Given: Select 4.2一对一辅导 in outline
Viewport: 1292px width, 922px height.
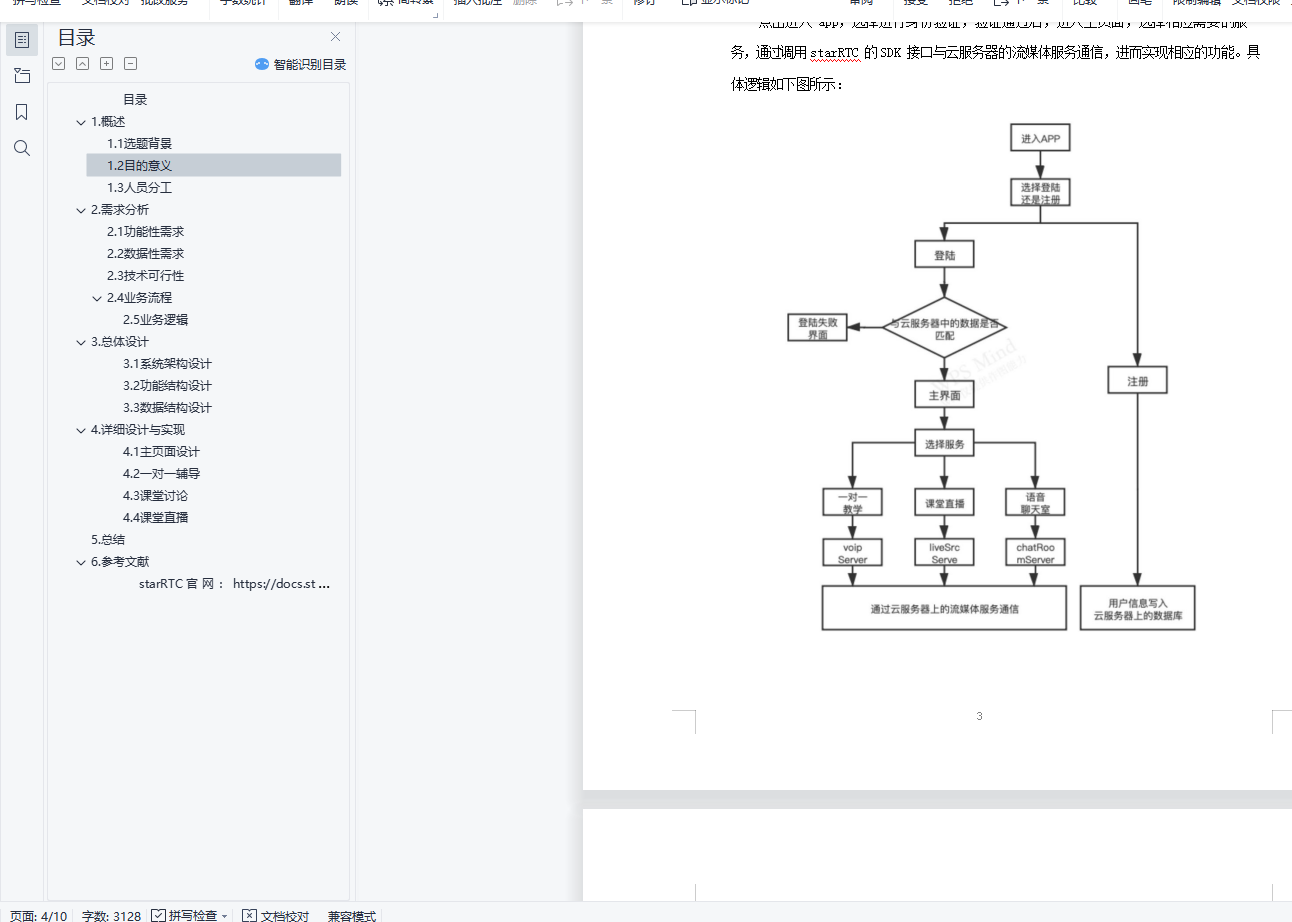Looking at the screenshot, I should (162, 474).
